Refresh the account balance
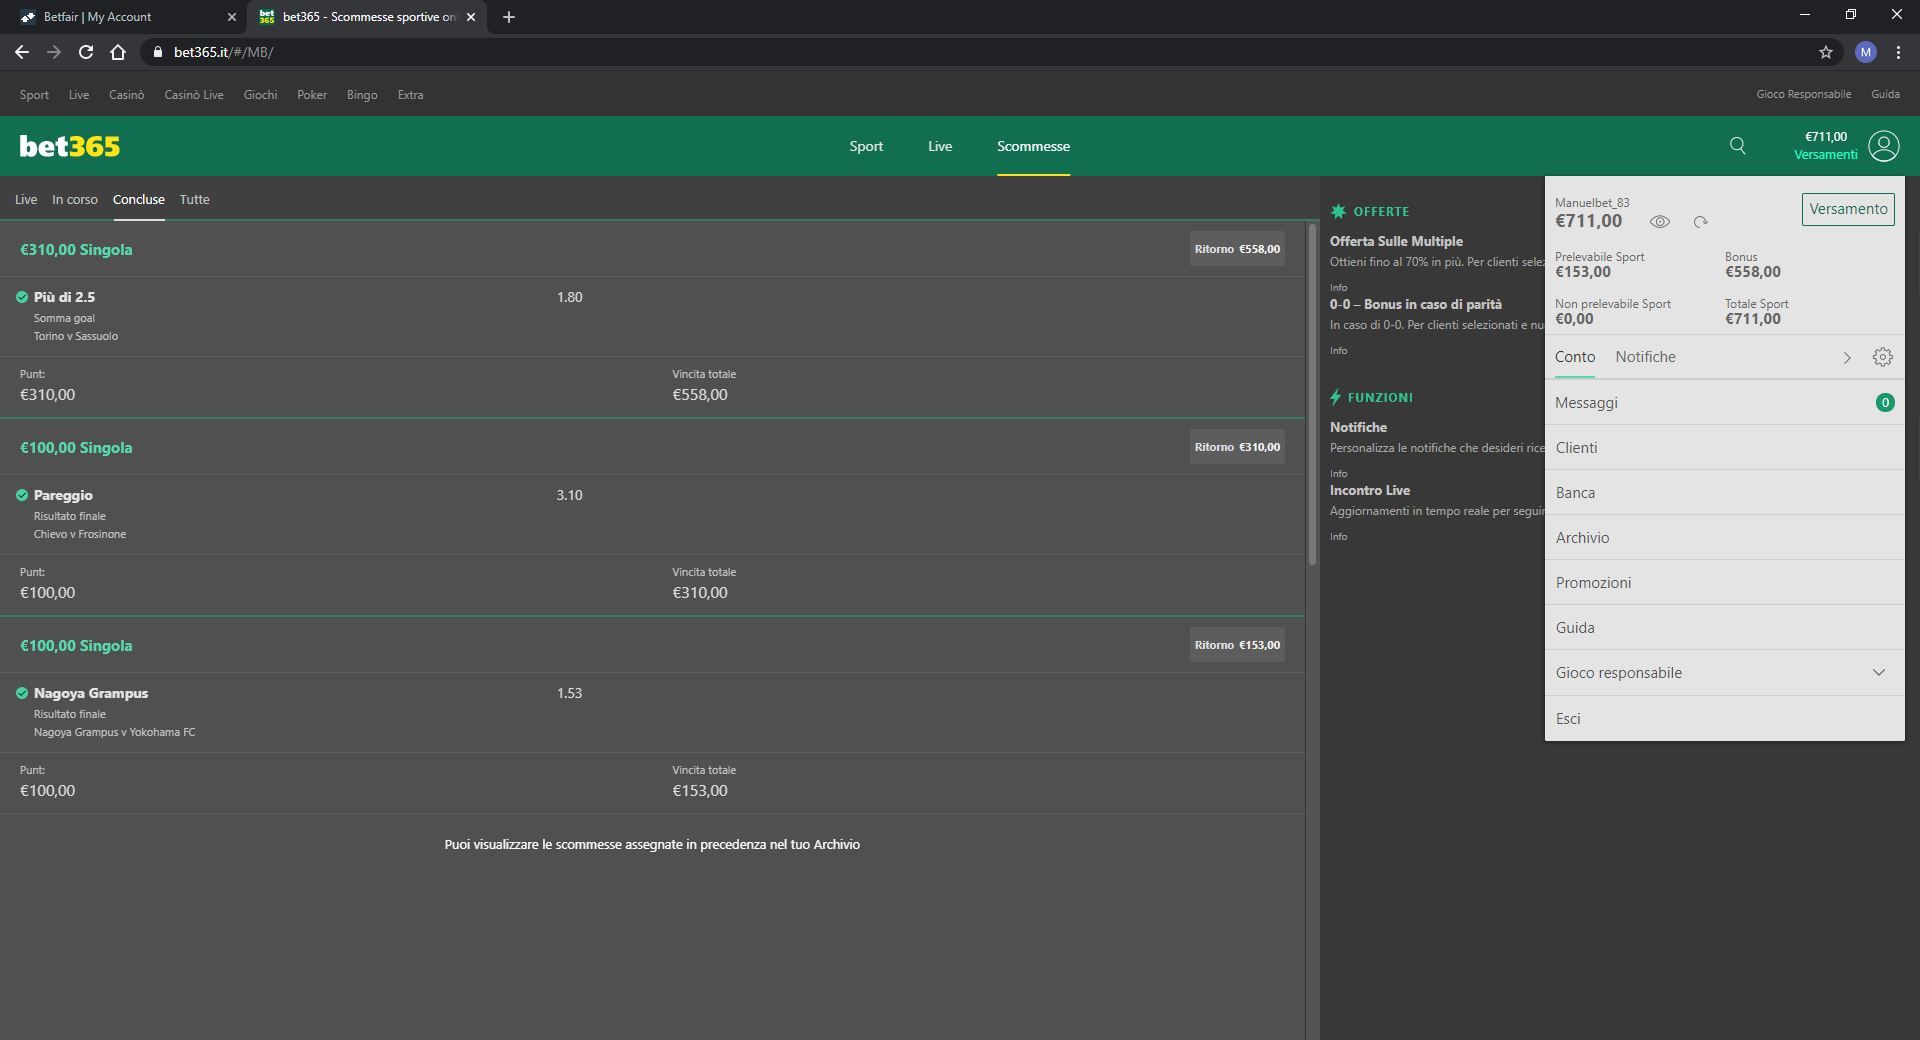Image resolution: width=1920 pixels, height=1040 pixels. point(1700,222)
